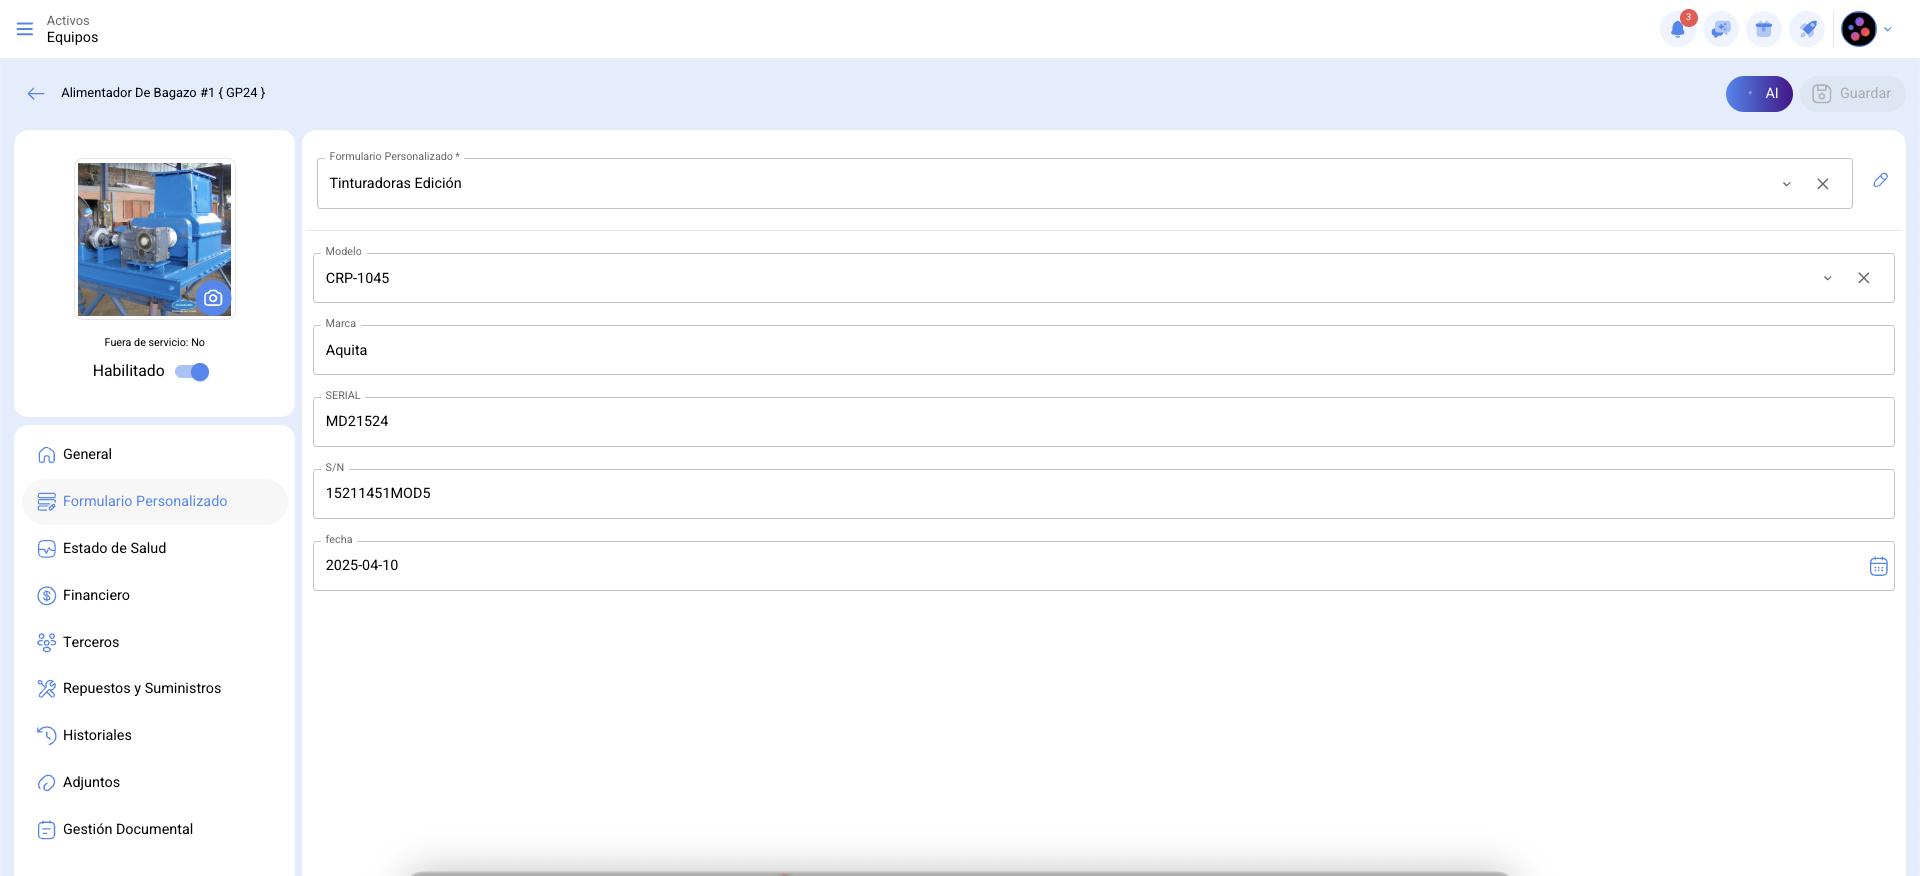Click the camera icon on the equipment photo

click(213, 298)
